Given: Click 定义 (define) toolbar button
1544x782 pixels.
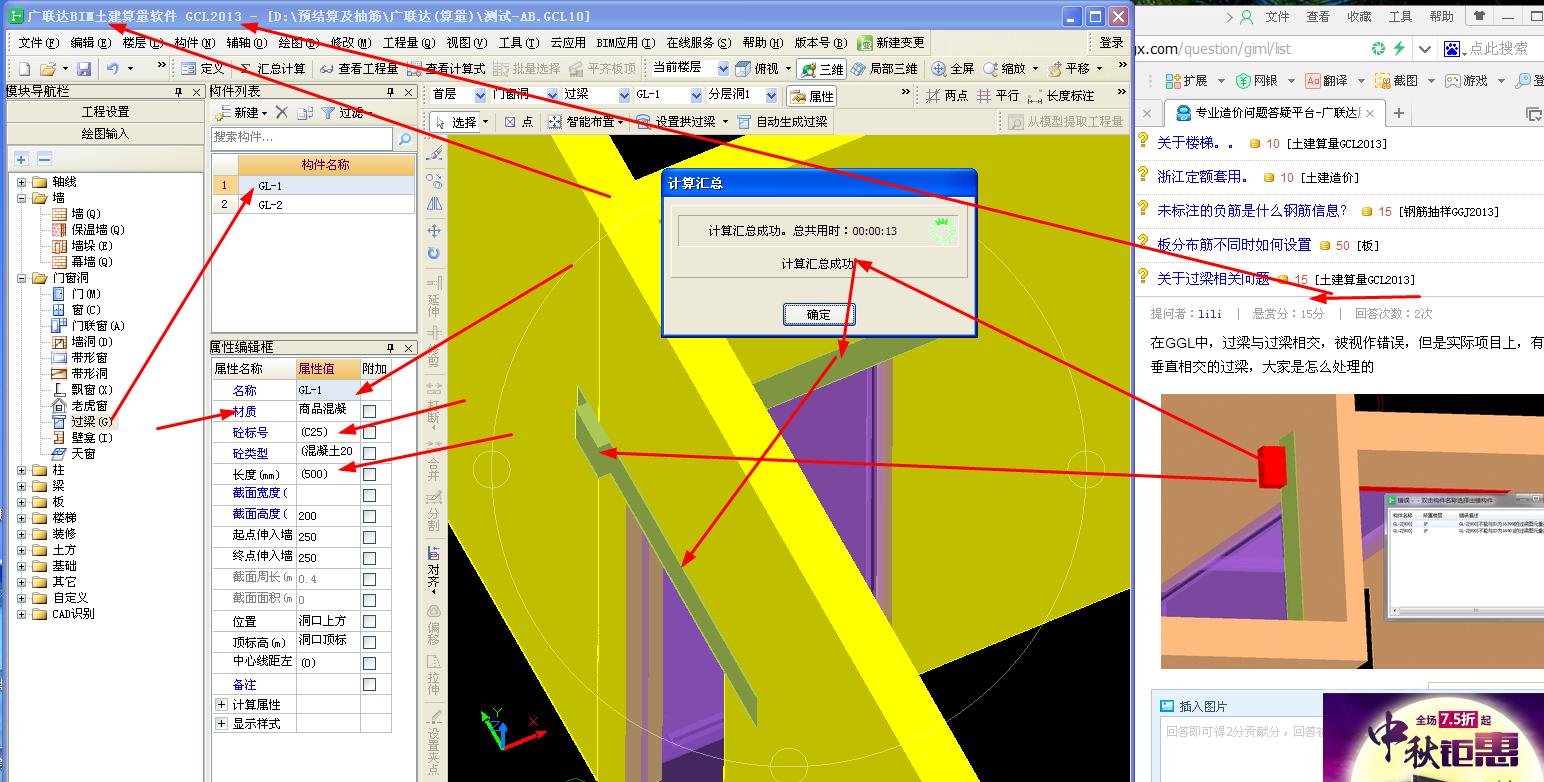Looking at the screenshot, I should pyautogui.click(x=203, y=68).
